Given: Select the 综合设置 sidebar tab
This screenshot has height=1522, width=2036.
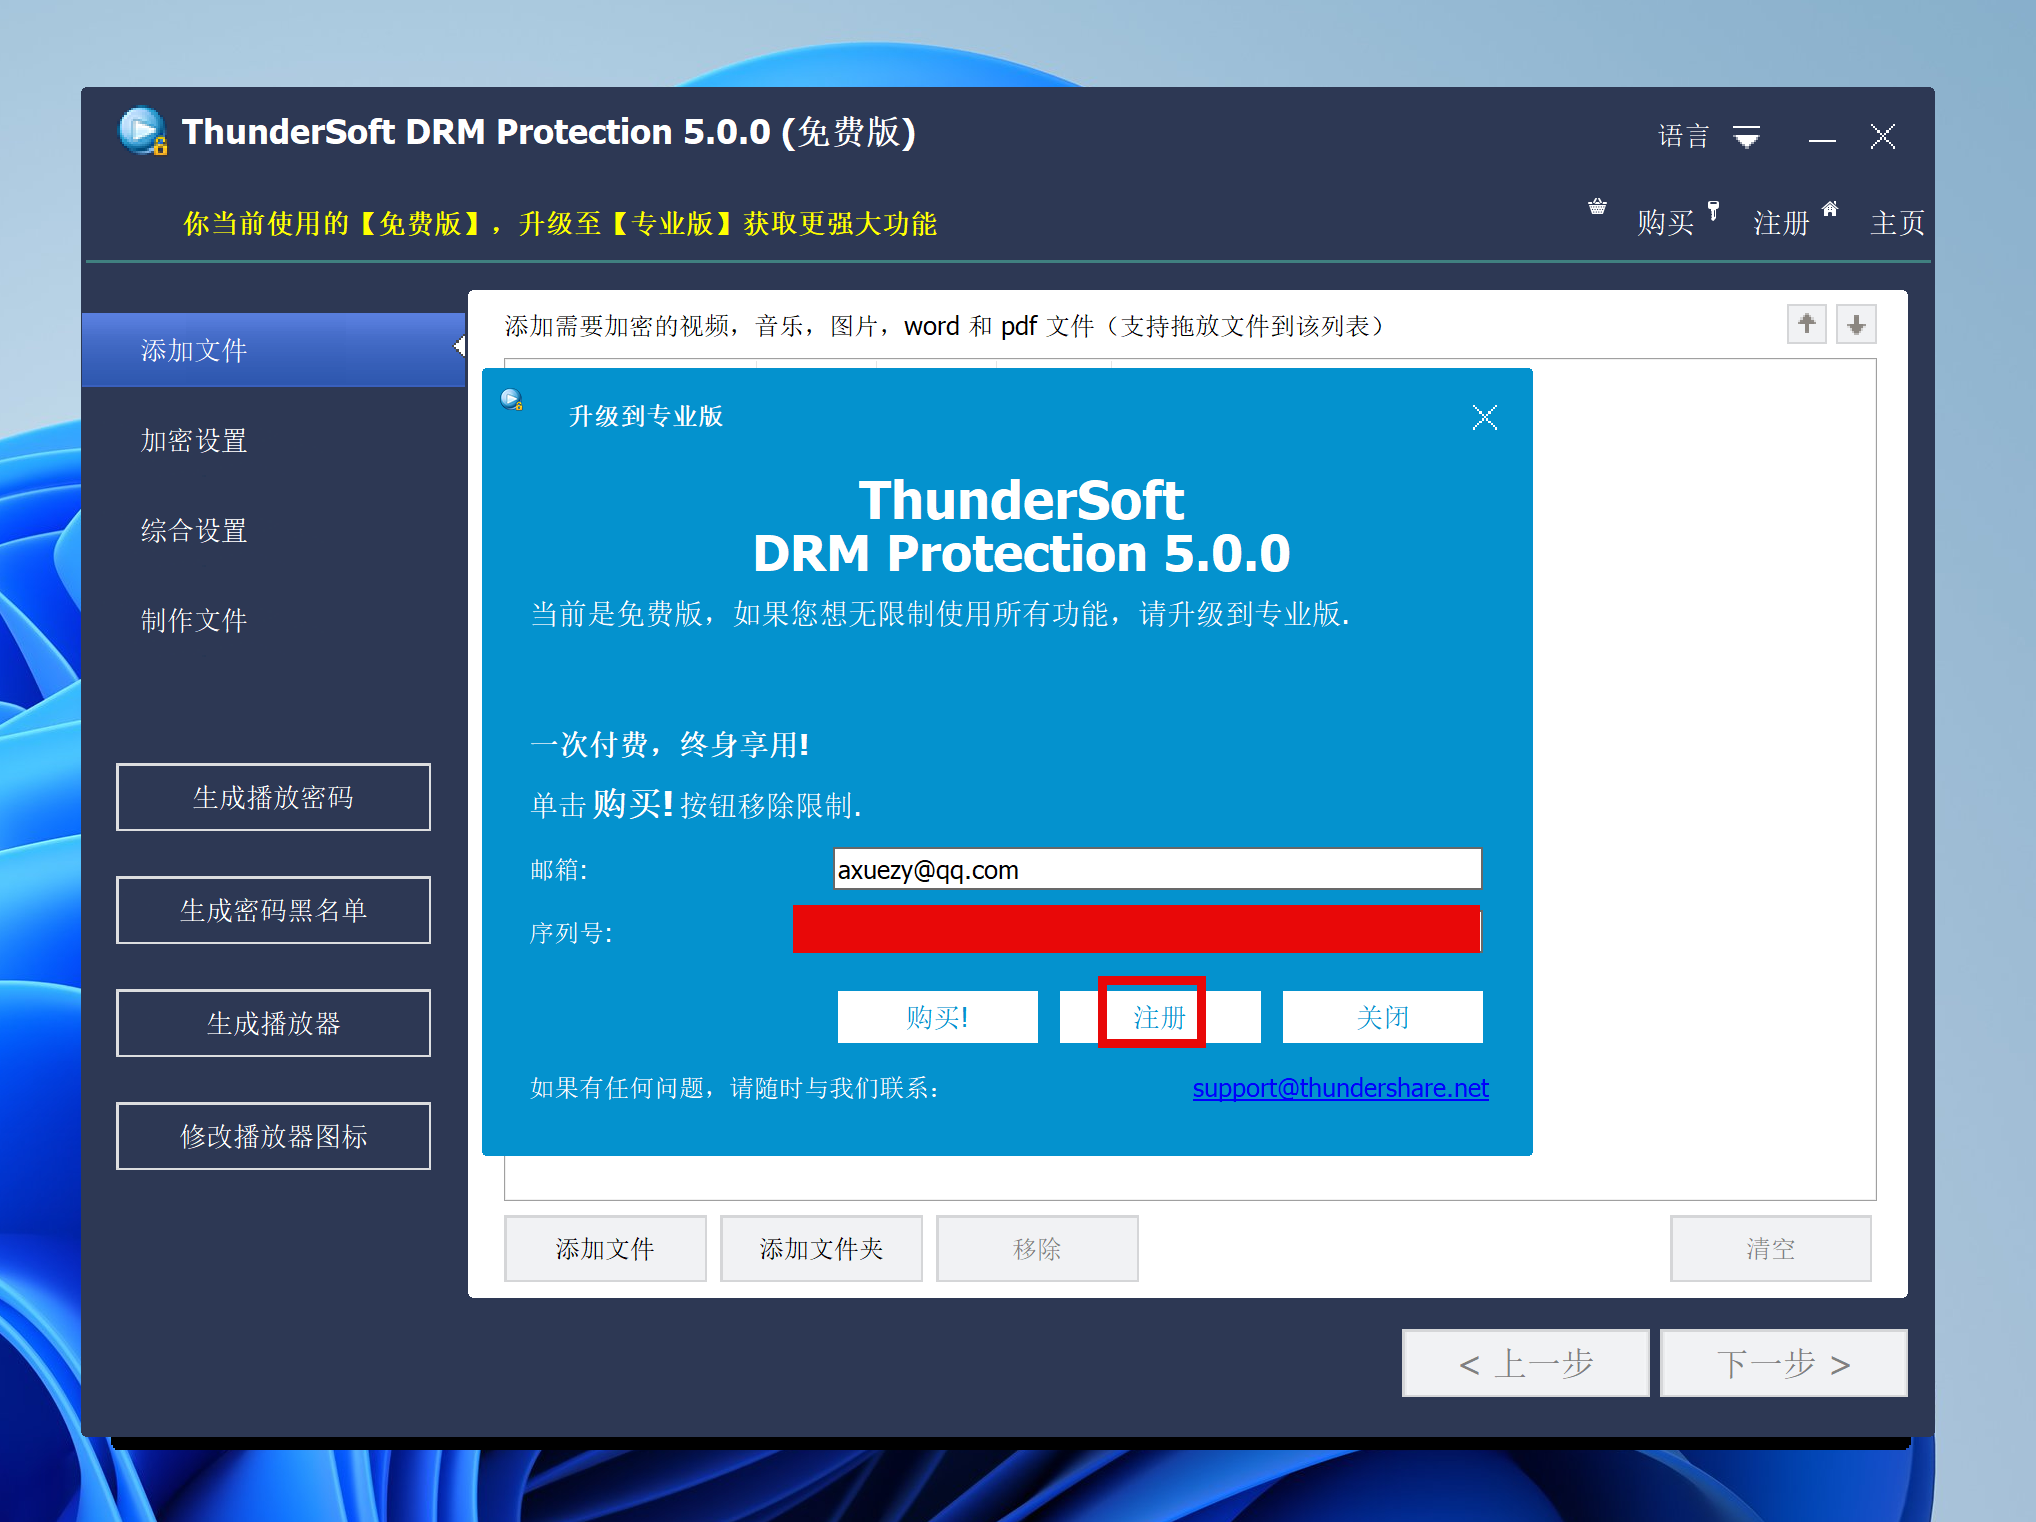Looking at the screenshot, I should pyautogui.click(x=194, y=530).
